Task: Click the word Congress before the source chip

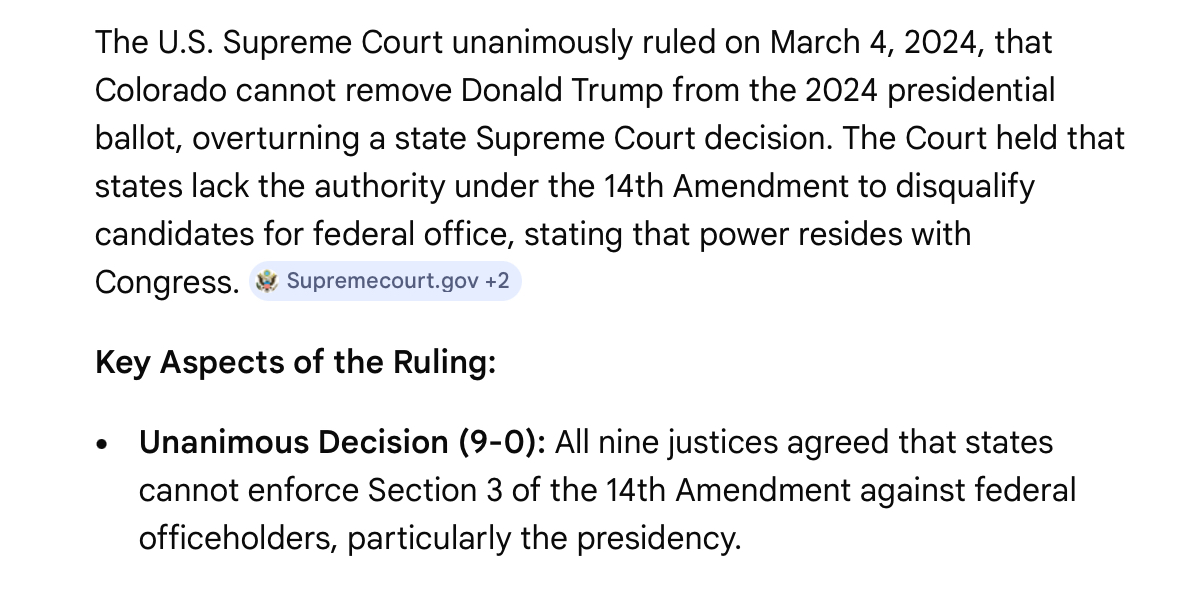Action: click(166, 283)
